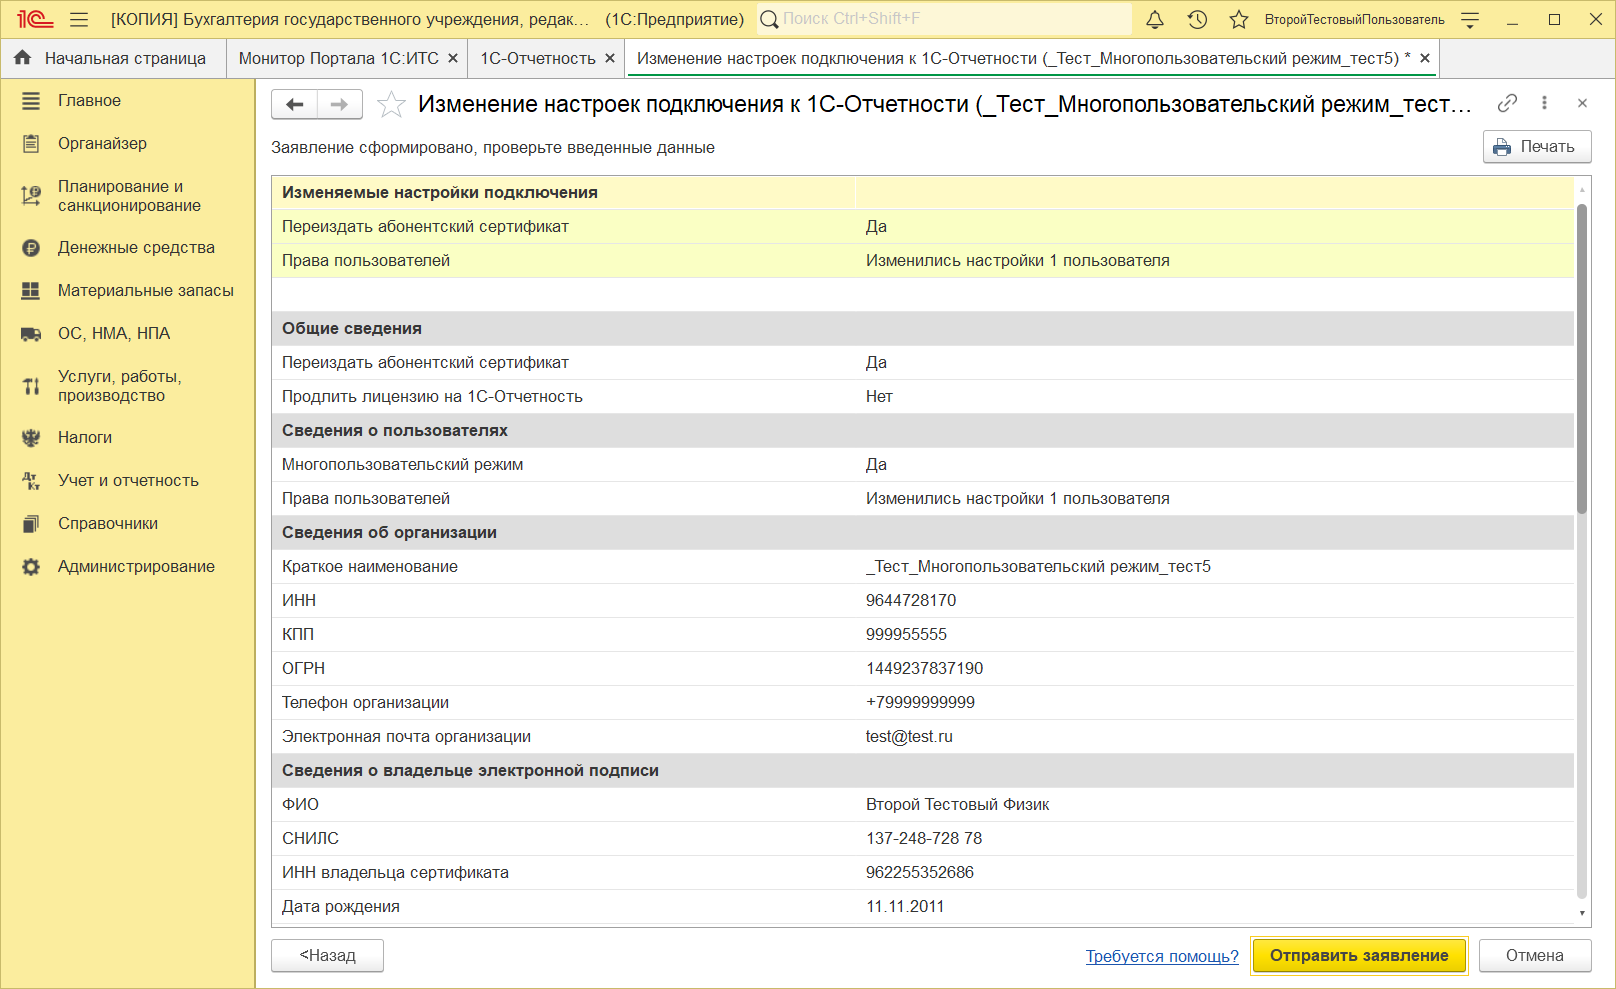Open favorites star in title bar

[1239, 19]
